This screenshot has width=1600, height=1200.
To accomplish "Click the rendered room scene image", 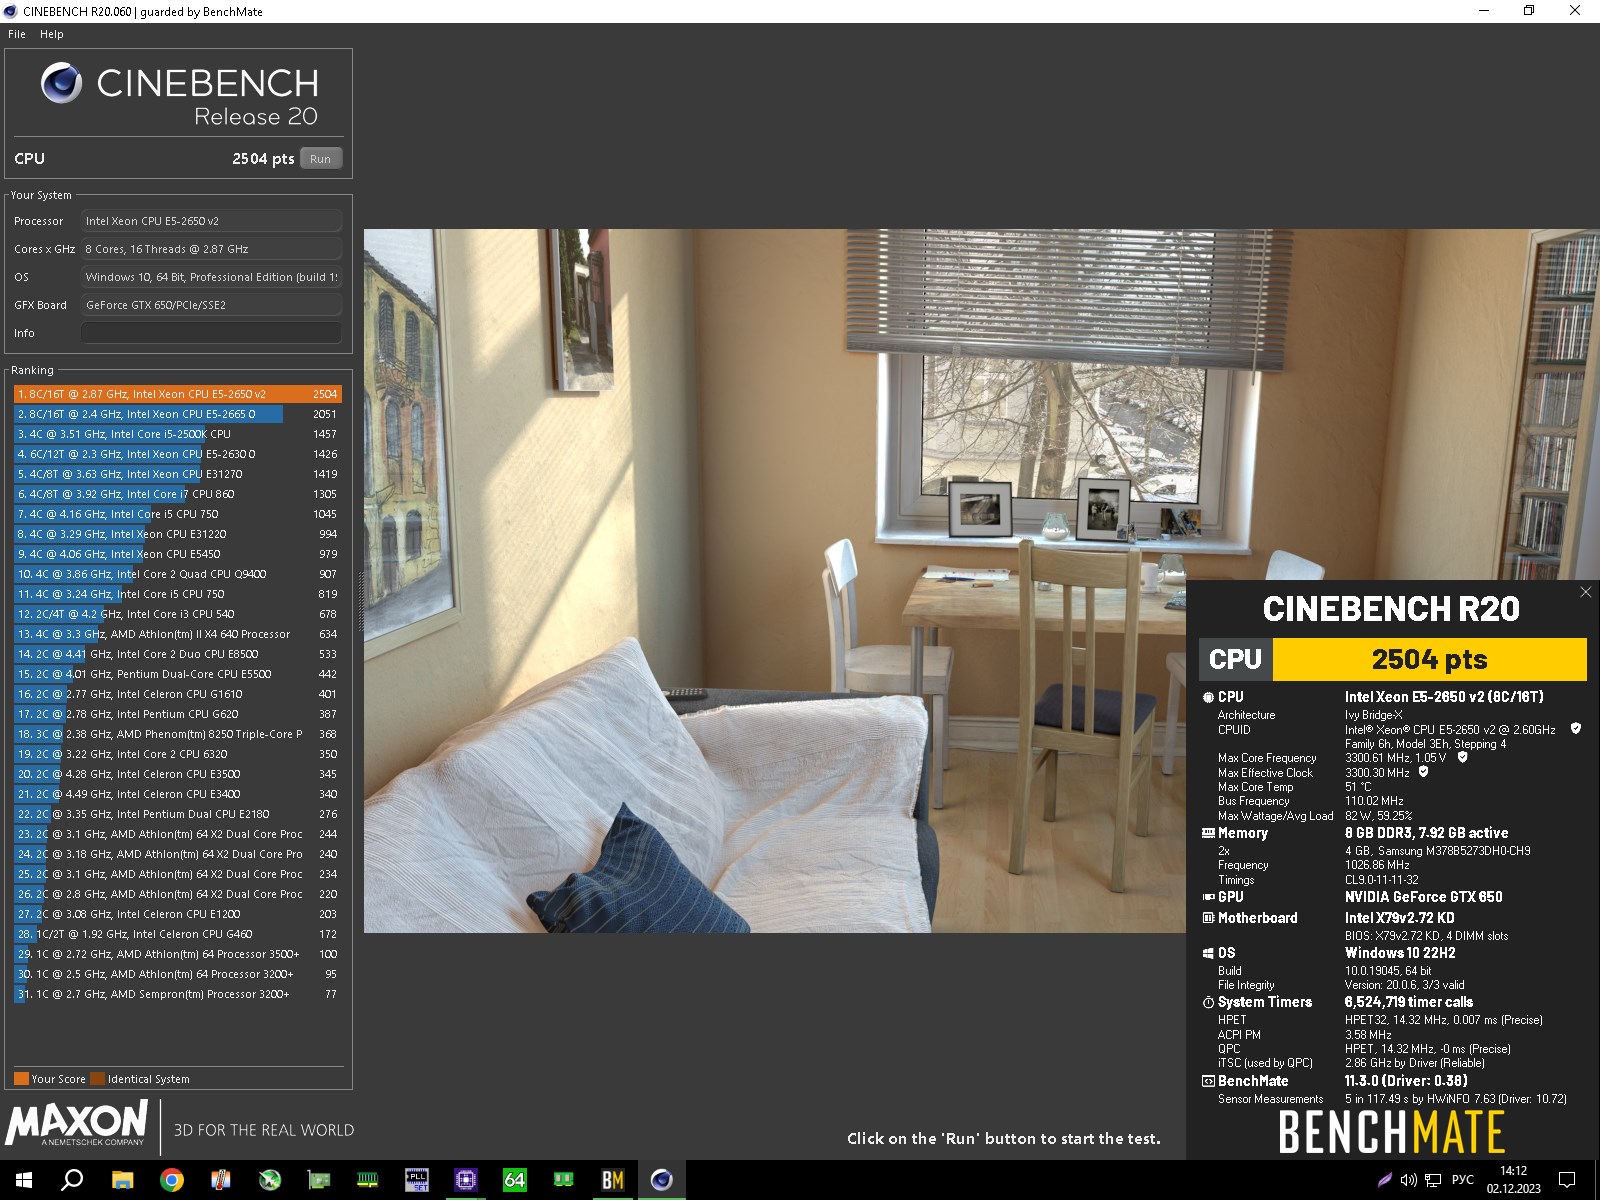I will pos(775,581).
